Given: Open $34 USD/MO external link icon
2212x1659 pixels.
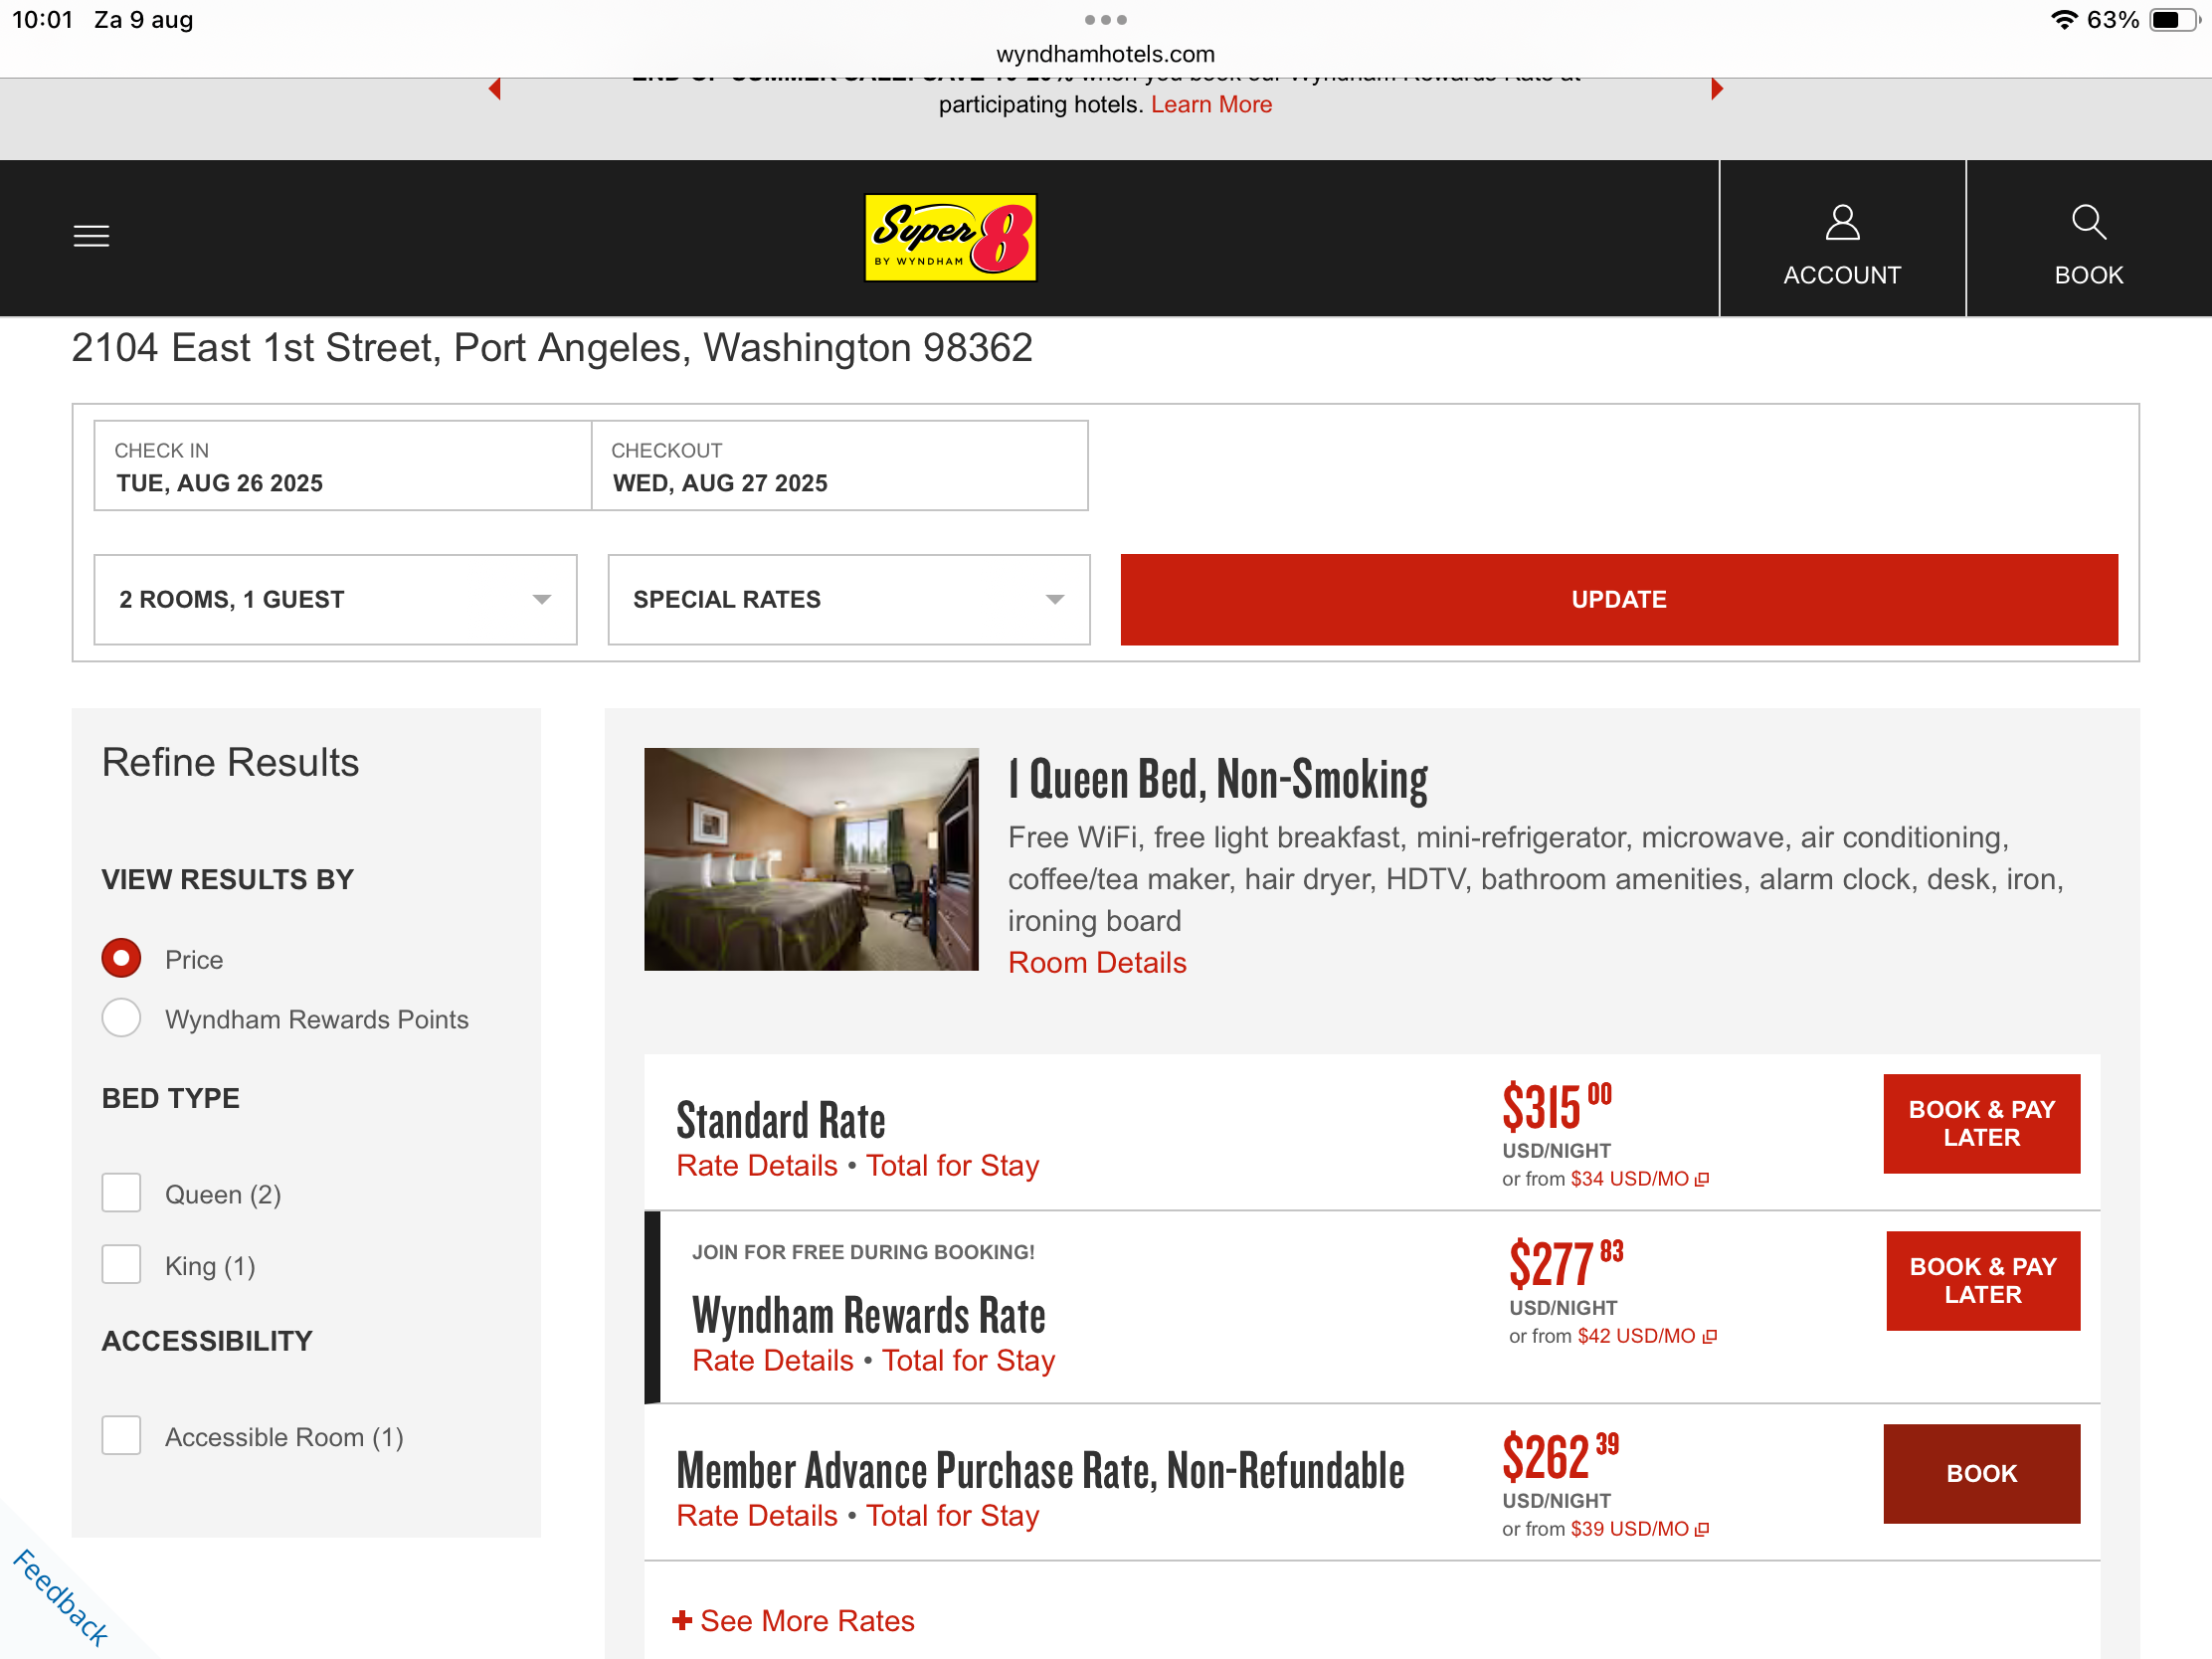Looking at the screenshot, I should pyautogui.click(x=1703, y=1179).
